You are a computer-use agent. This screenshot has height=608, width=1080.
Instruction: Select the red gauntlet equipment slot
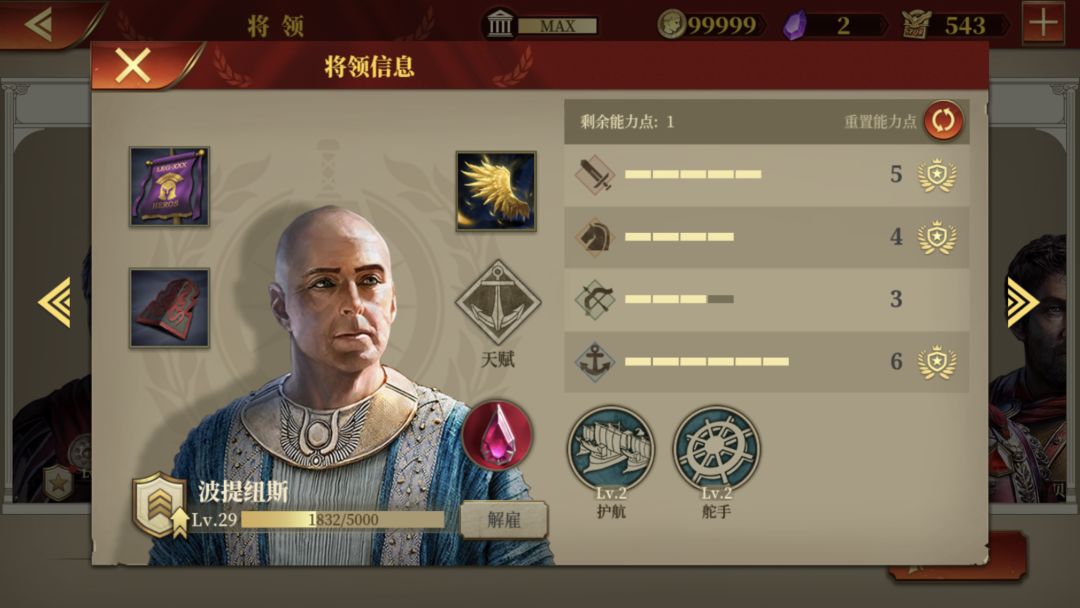[x=169, y=308]
